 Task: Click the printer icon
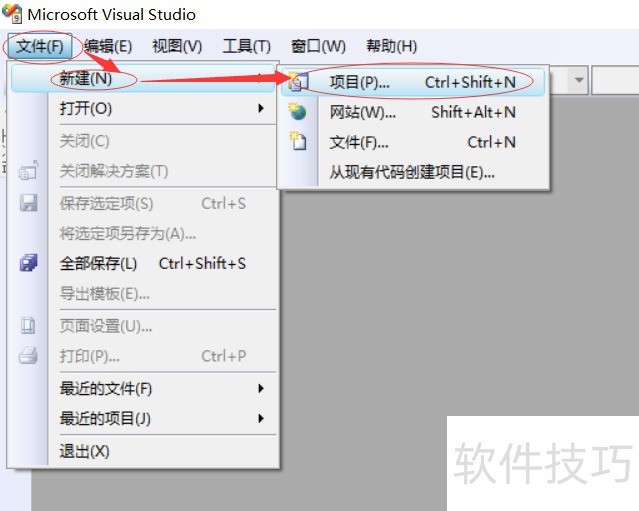(28, 355)
